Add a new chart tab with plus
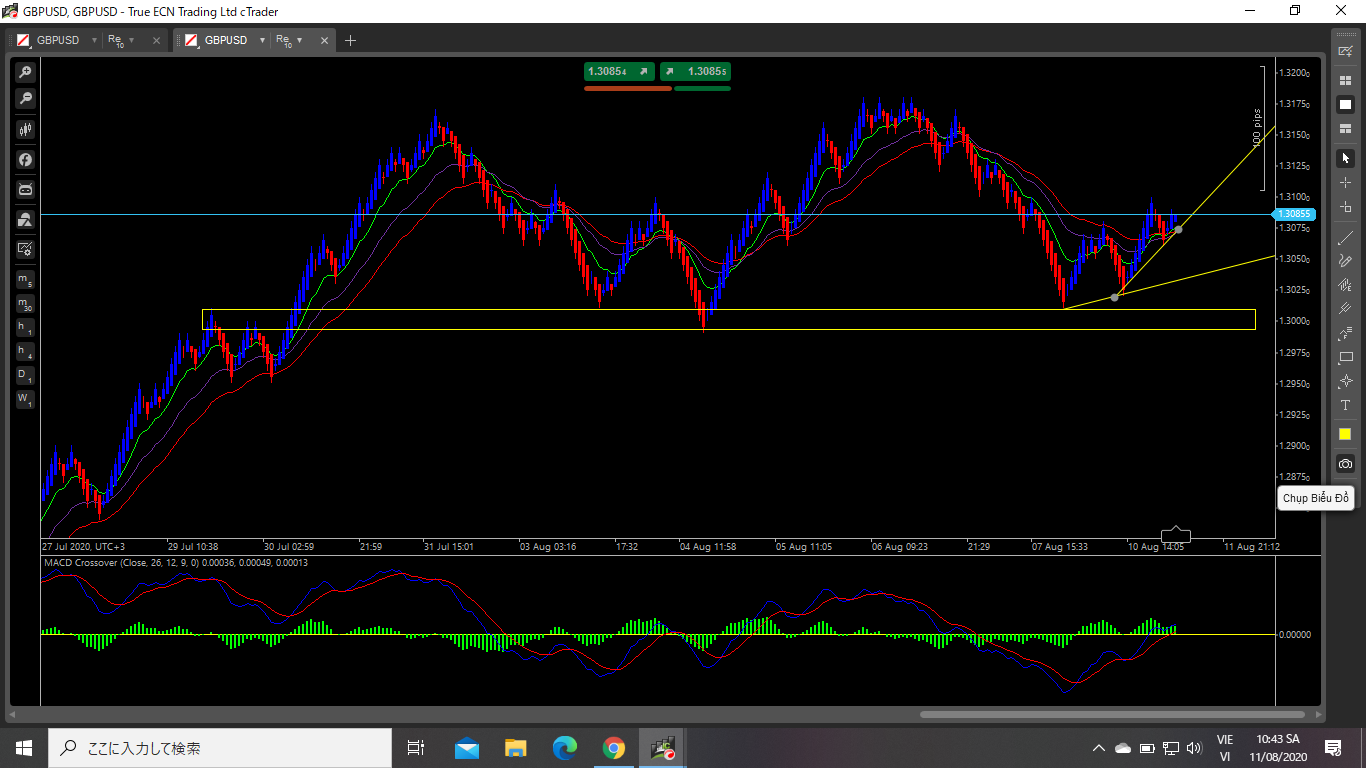Viewport: 1366px width, 768px height. (350, 41)
